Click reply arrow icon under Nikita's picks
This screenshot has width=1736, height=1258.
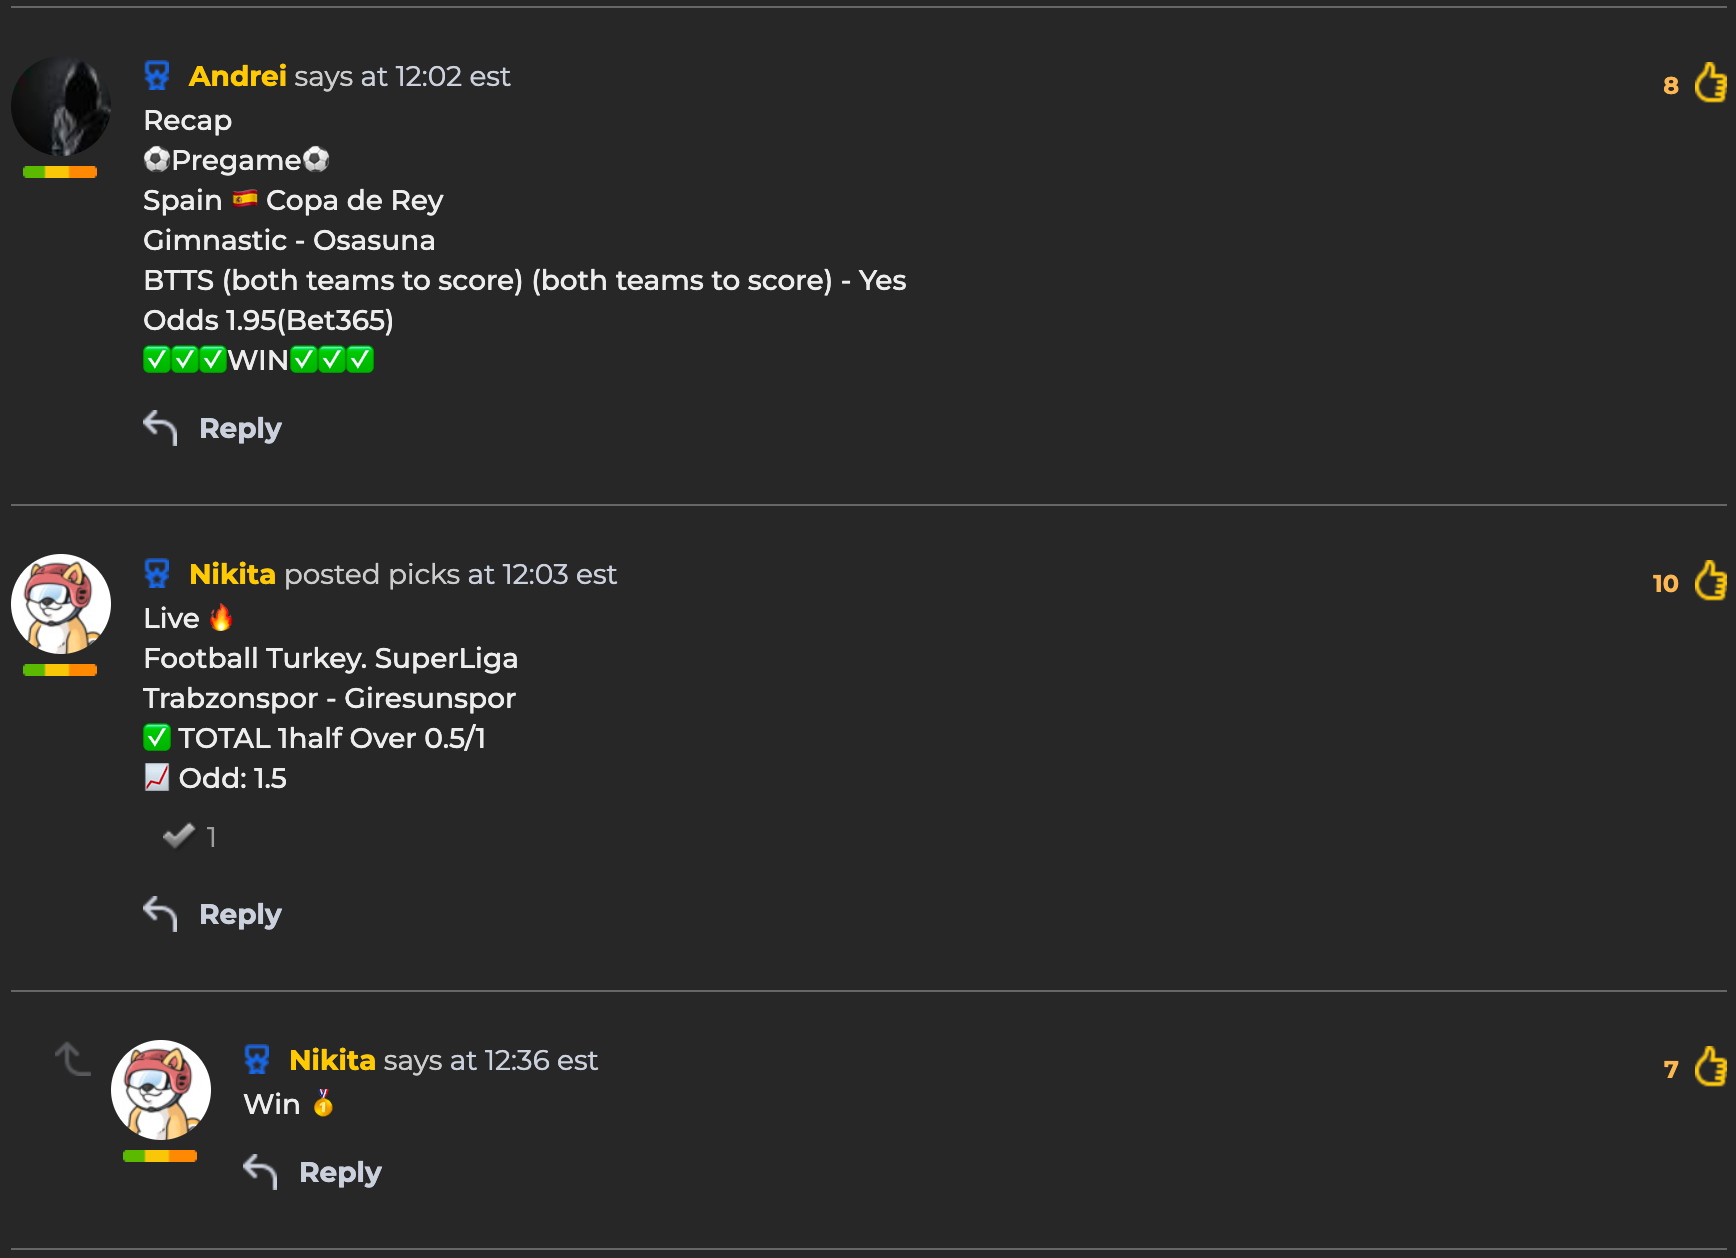160,913
